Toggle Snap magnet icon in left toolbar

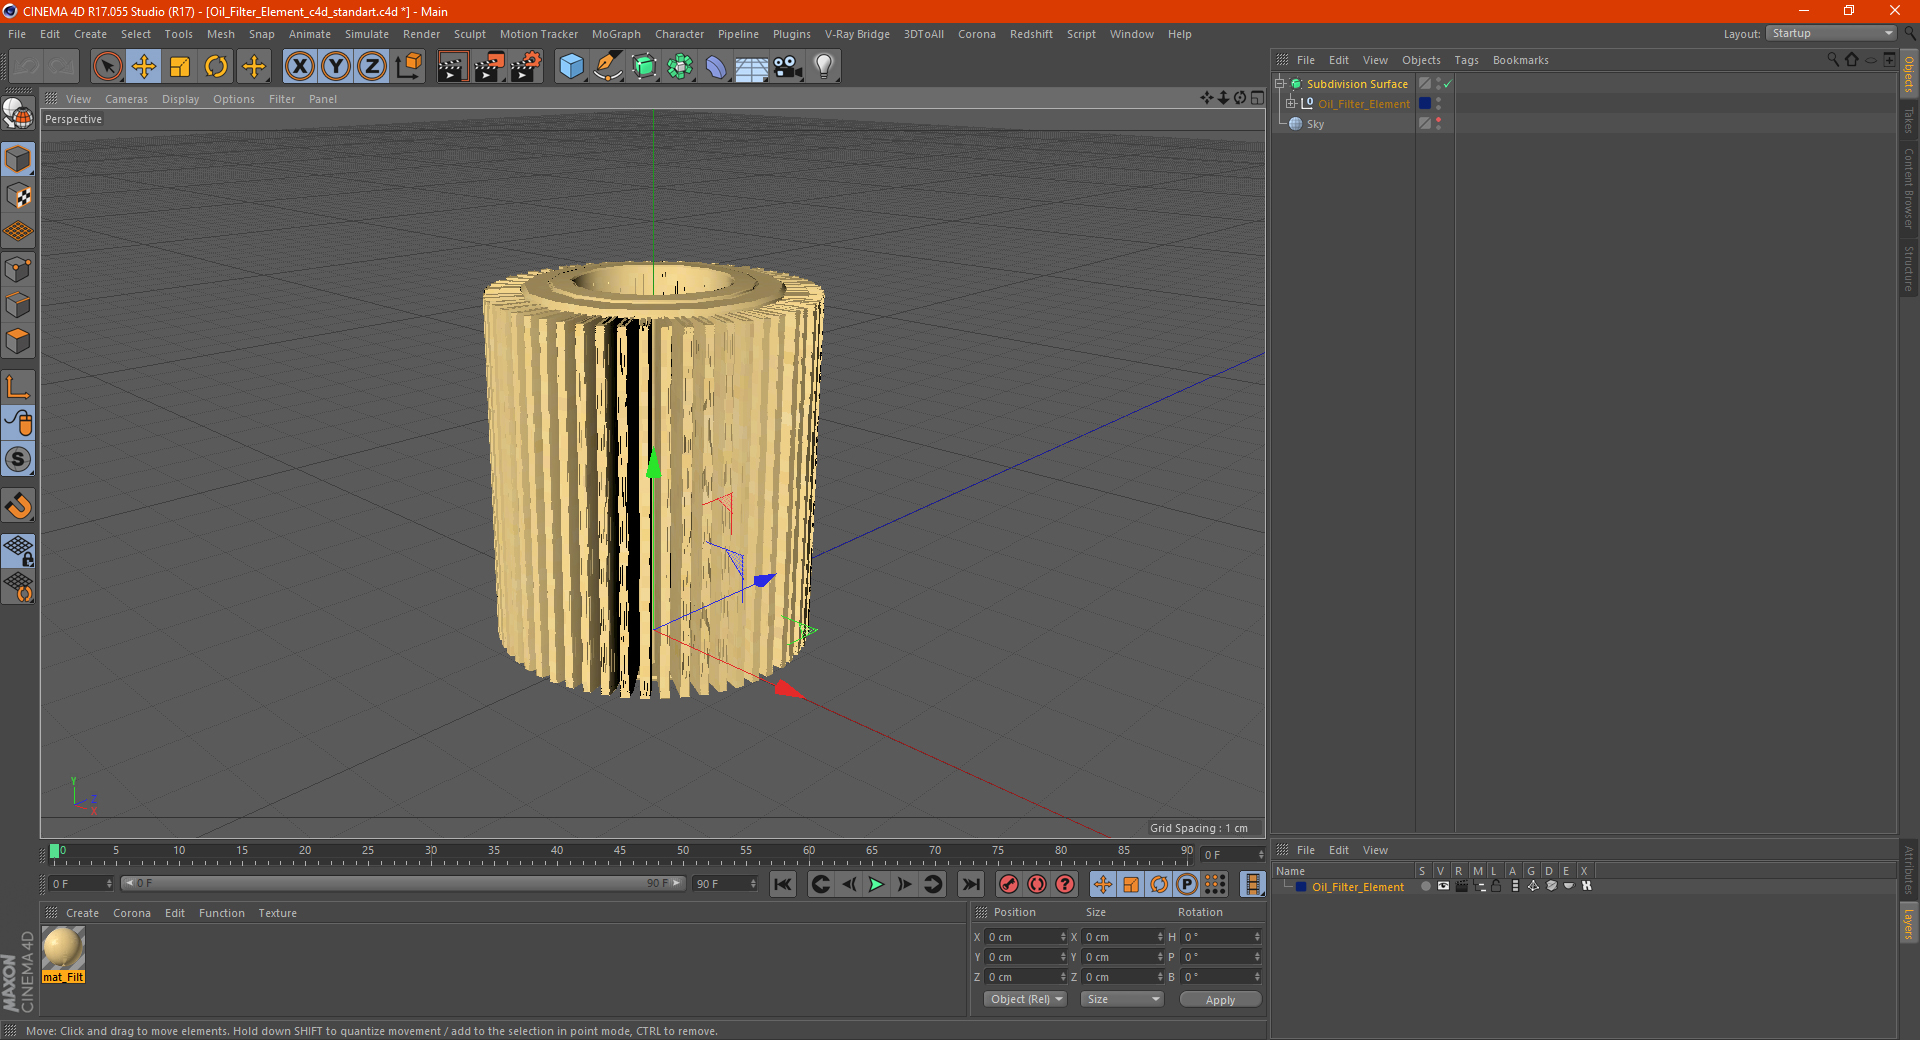tap(18, 506)
